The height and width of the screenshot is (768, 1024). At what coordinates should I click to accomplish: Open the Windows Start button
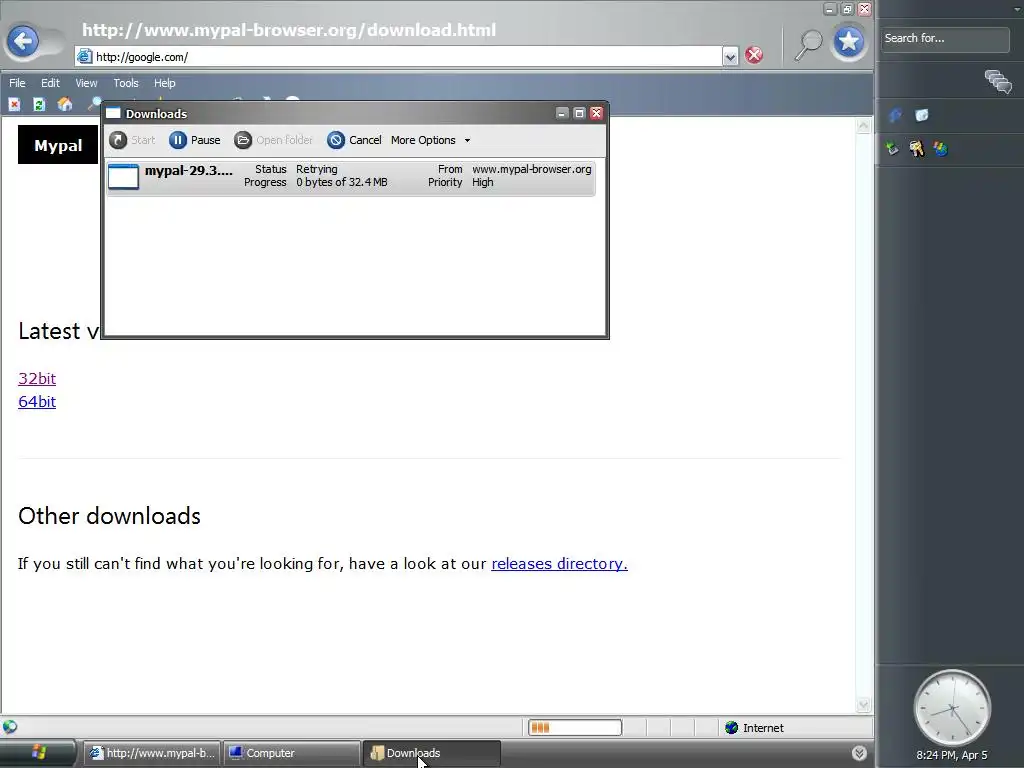point(38,752)
